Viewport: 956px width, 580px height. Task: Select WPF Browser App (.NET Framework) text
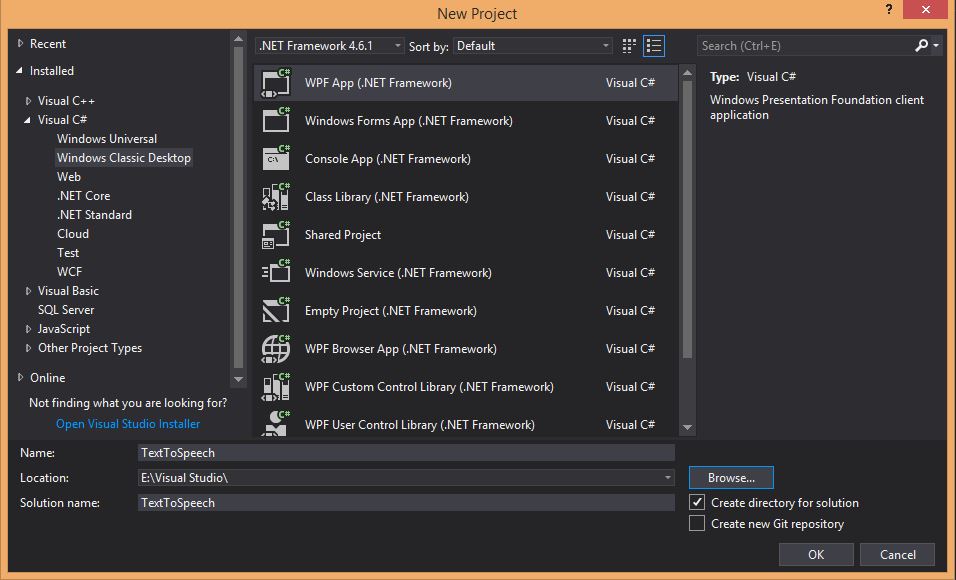pos(401,349)
